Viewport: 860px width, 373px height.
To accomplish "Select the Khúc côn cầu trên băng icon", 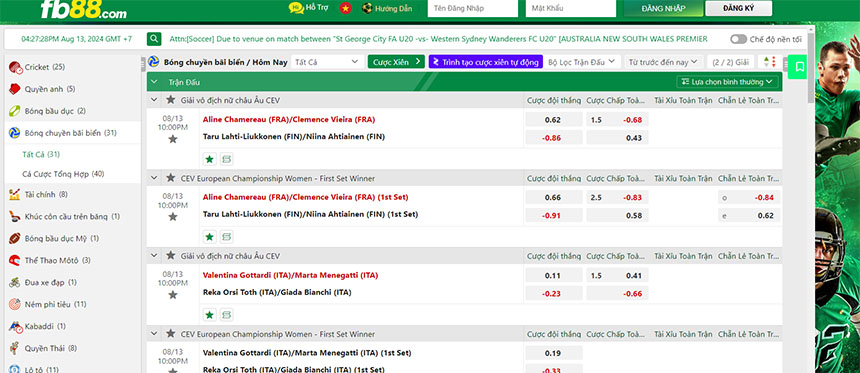I will click(x=15, y=216).
